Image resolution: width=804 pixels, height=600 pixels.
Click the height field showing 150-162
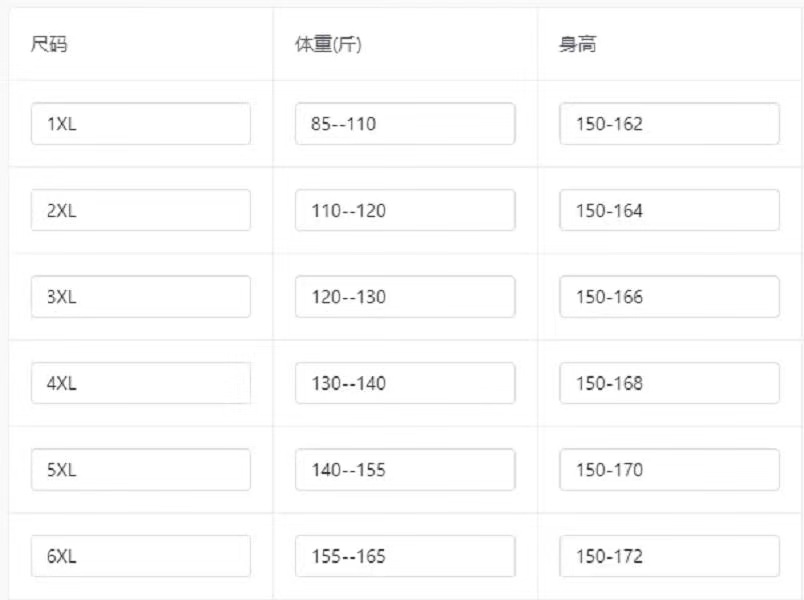pyautogui.click(x=669, y=124)
